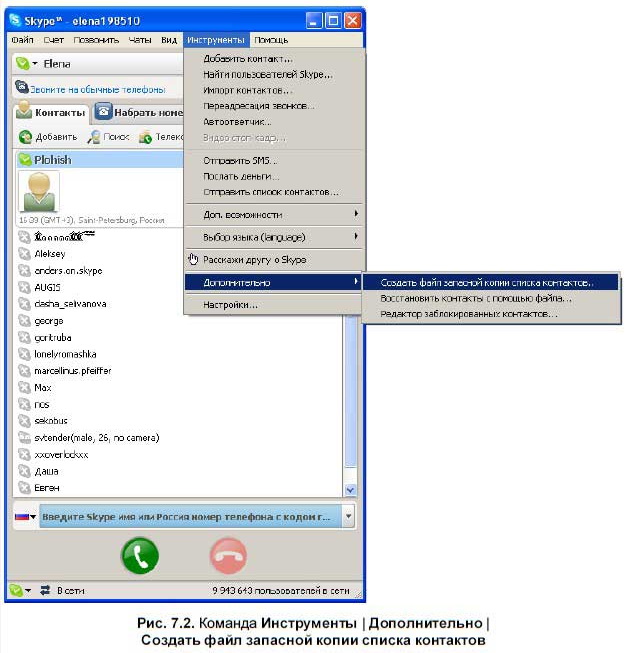Click the Search contacts toolbar icon

point(95,137)
